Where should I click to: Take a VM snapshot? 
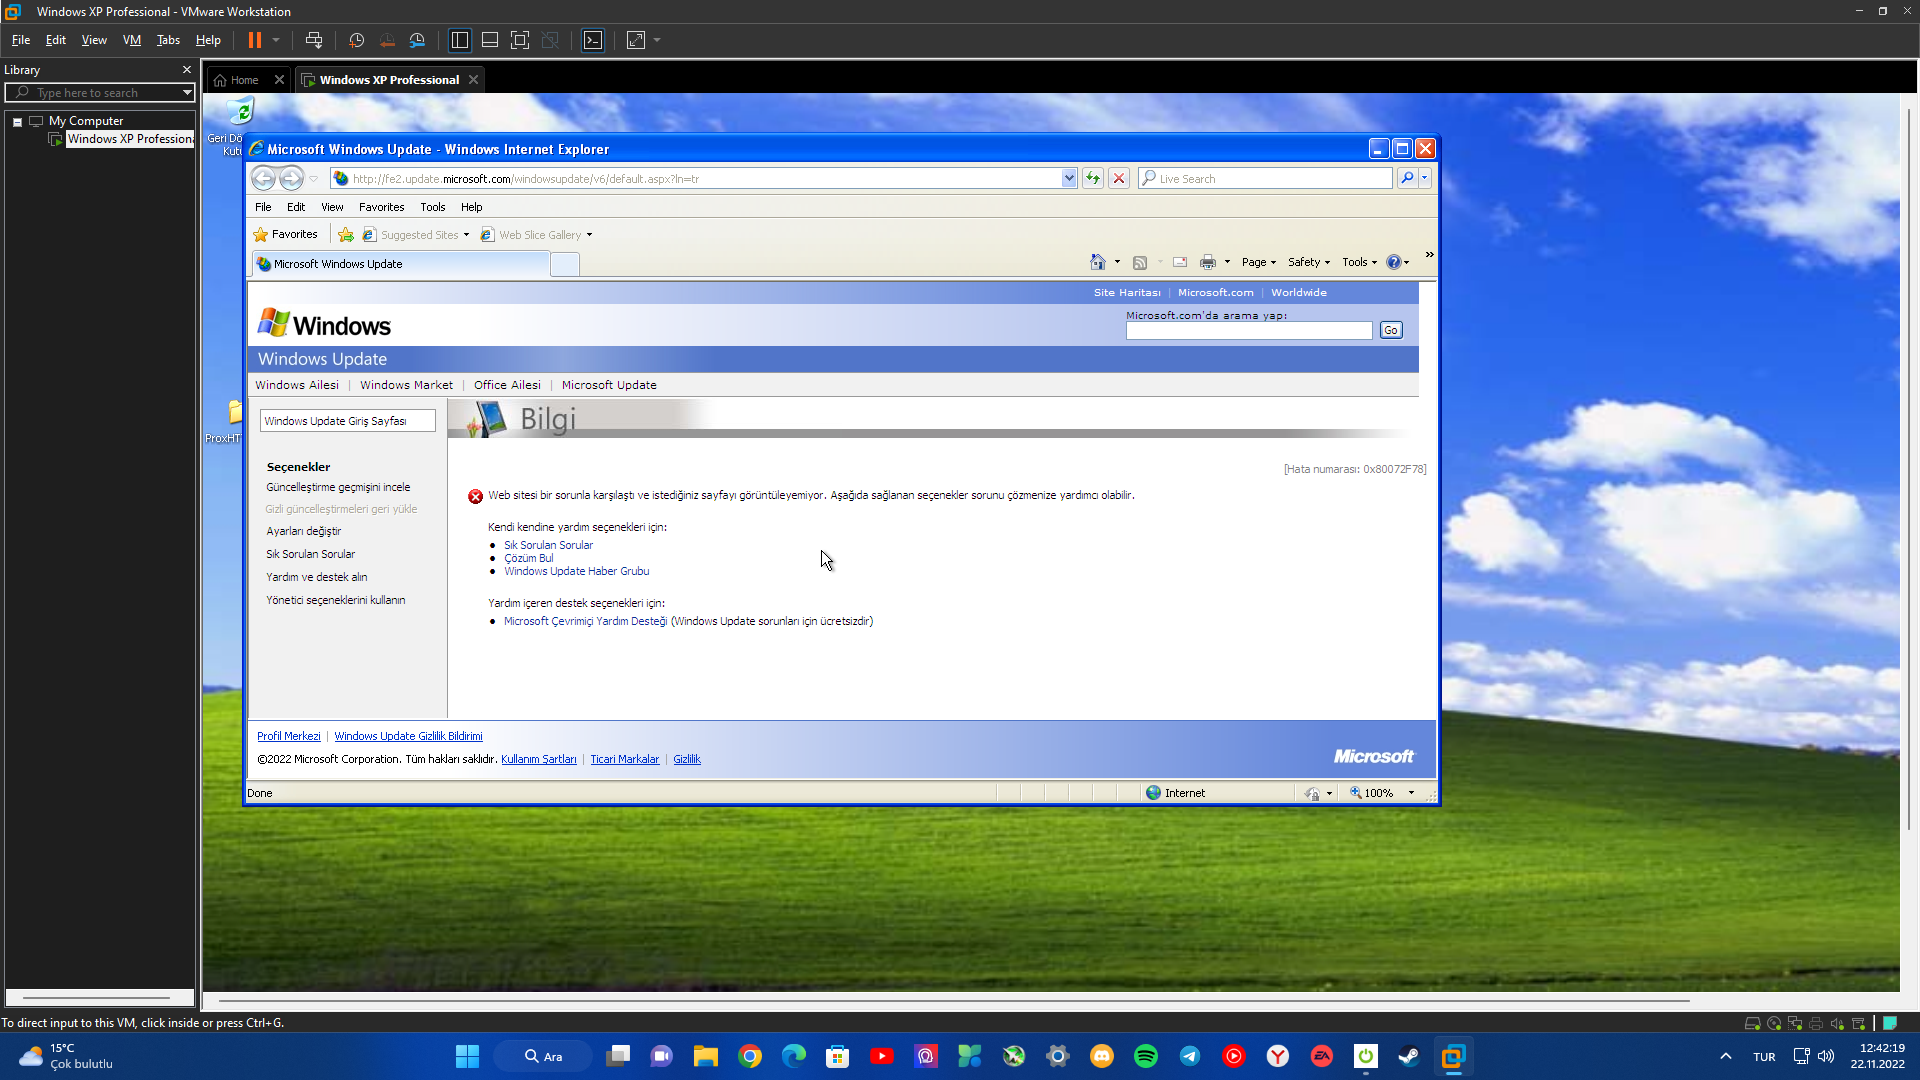356,40
